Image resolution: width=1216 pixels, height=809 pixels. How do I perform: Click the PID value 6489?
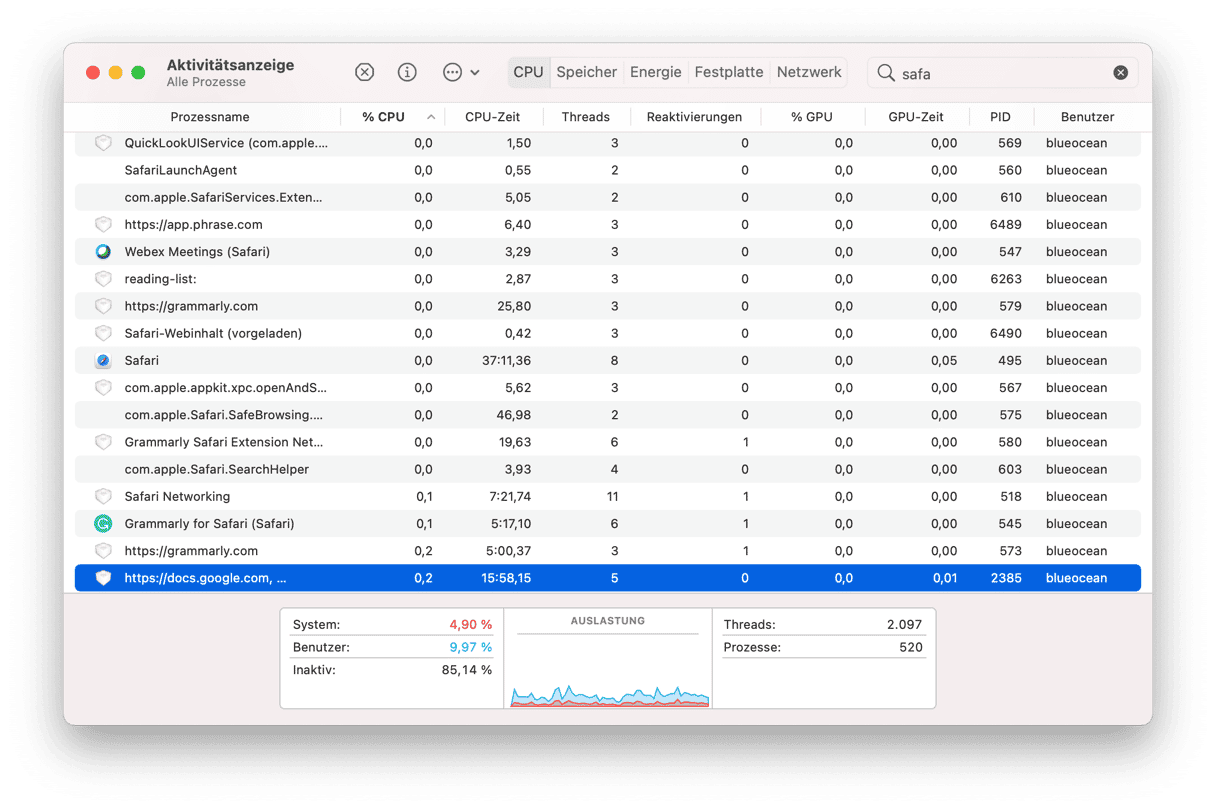pos(1006,225)
